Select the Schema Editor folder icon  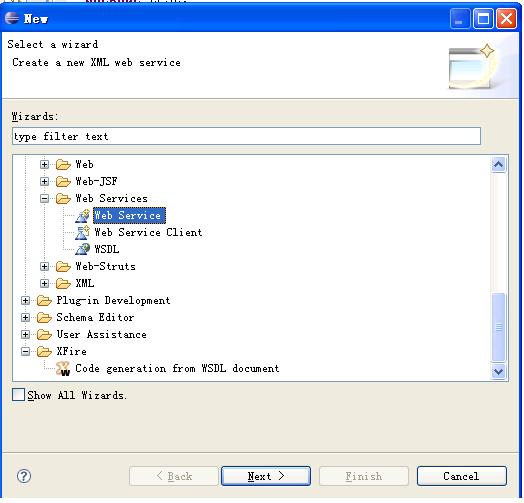click(44, 318)
